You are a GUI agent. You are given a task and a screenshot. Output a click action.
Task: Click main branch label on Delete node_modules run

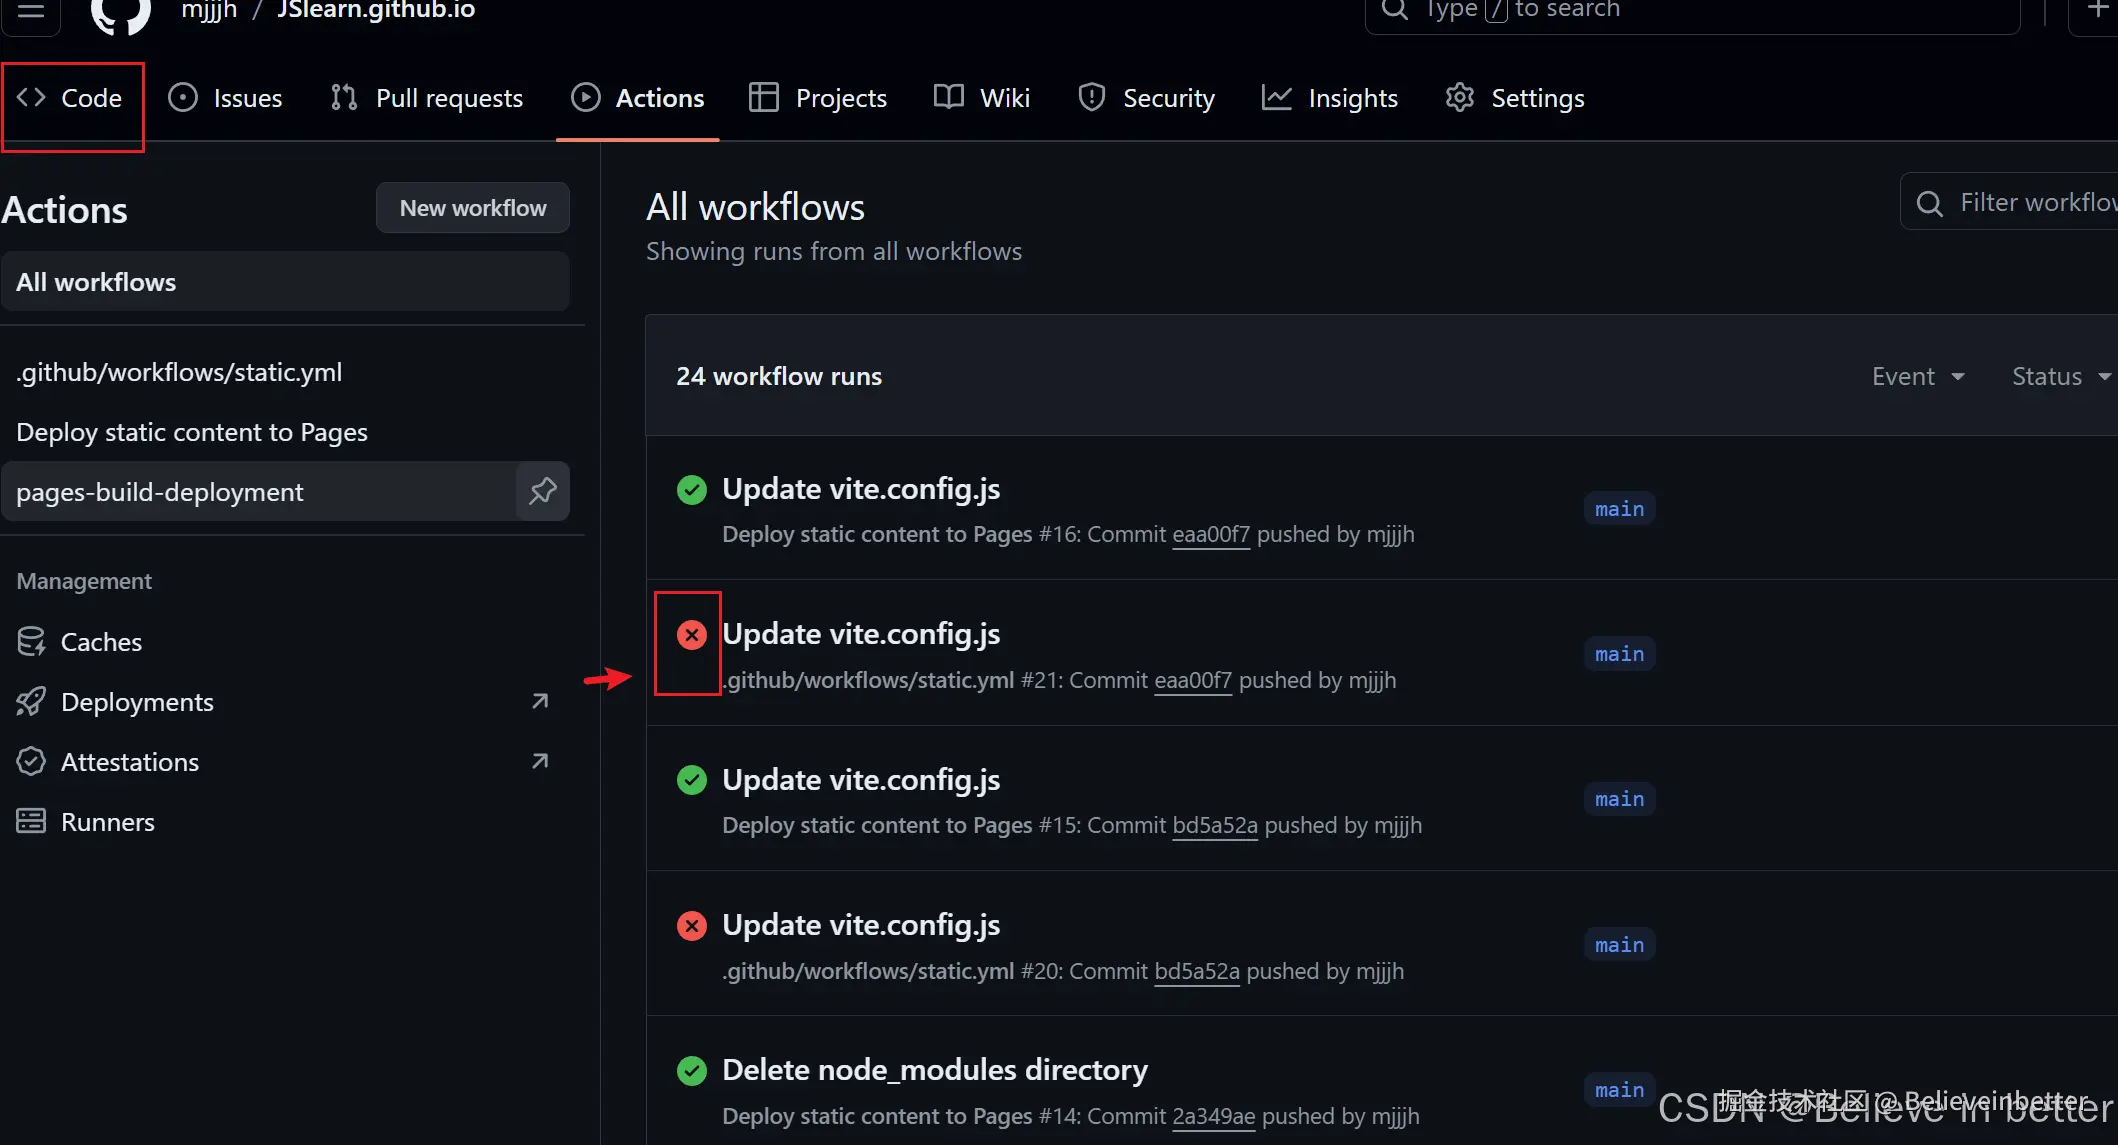point(1619,1090)
